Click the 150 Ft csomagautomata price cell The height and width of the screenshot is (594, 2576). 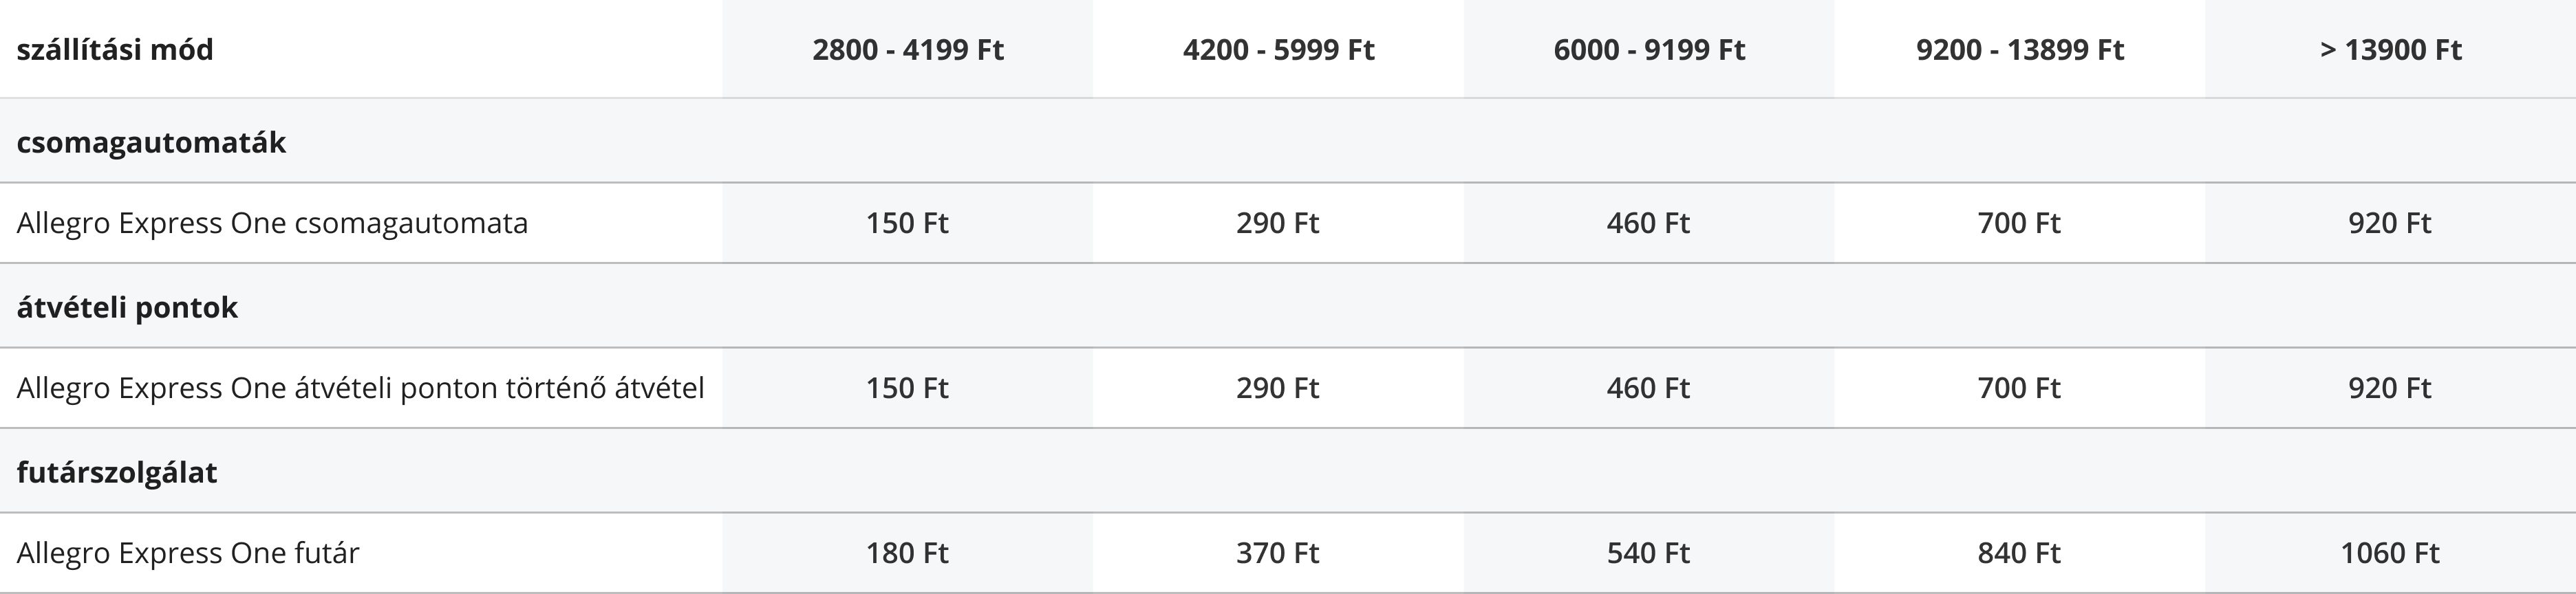pos(907,223)
